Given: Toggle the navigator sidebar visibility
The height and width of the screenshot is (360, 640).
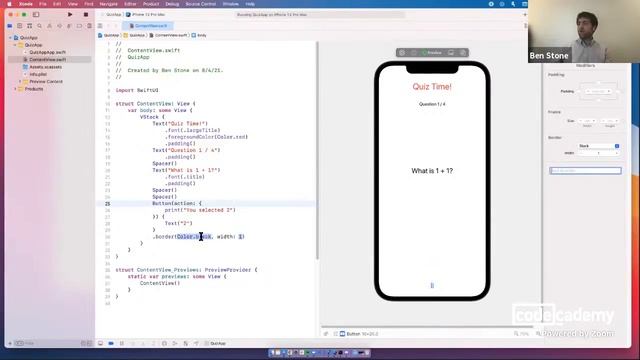Looking at the screenshot, I should click(36, 14).
